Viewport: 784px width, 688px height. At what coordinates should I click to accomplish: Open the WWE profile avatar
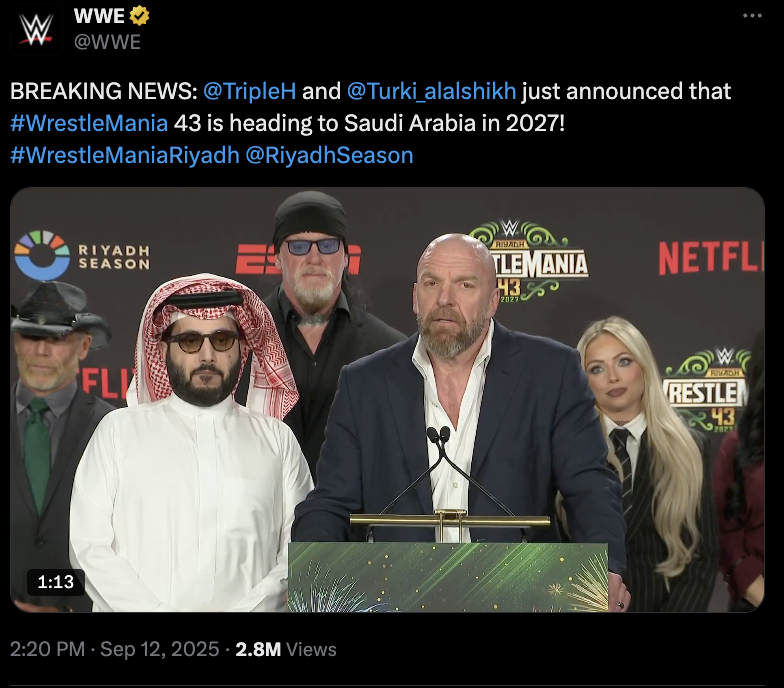[x=36, y=29]
